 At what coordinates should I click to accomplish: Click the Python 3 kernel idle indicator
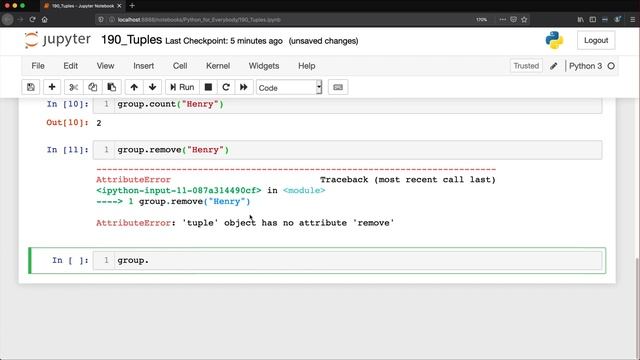click(611, 66)
